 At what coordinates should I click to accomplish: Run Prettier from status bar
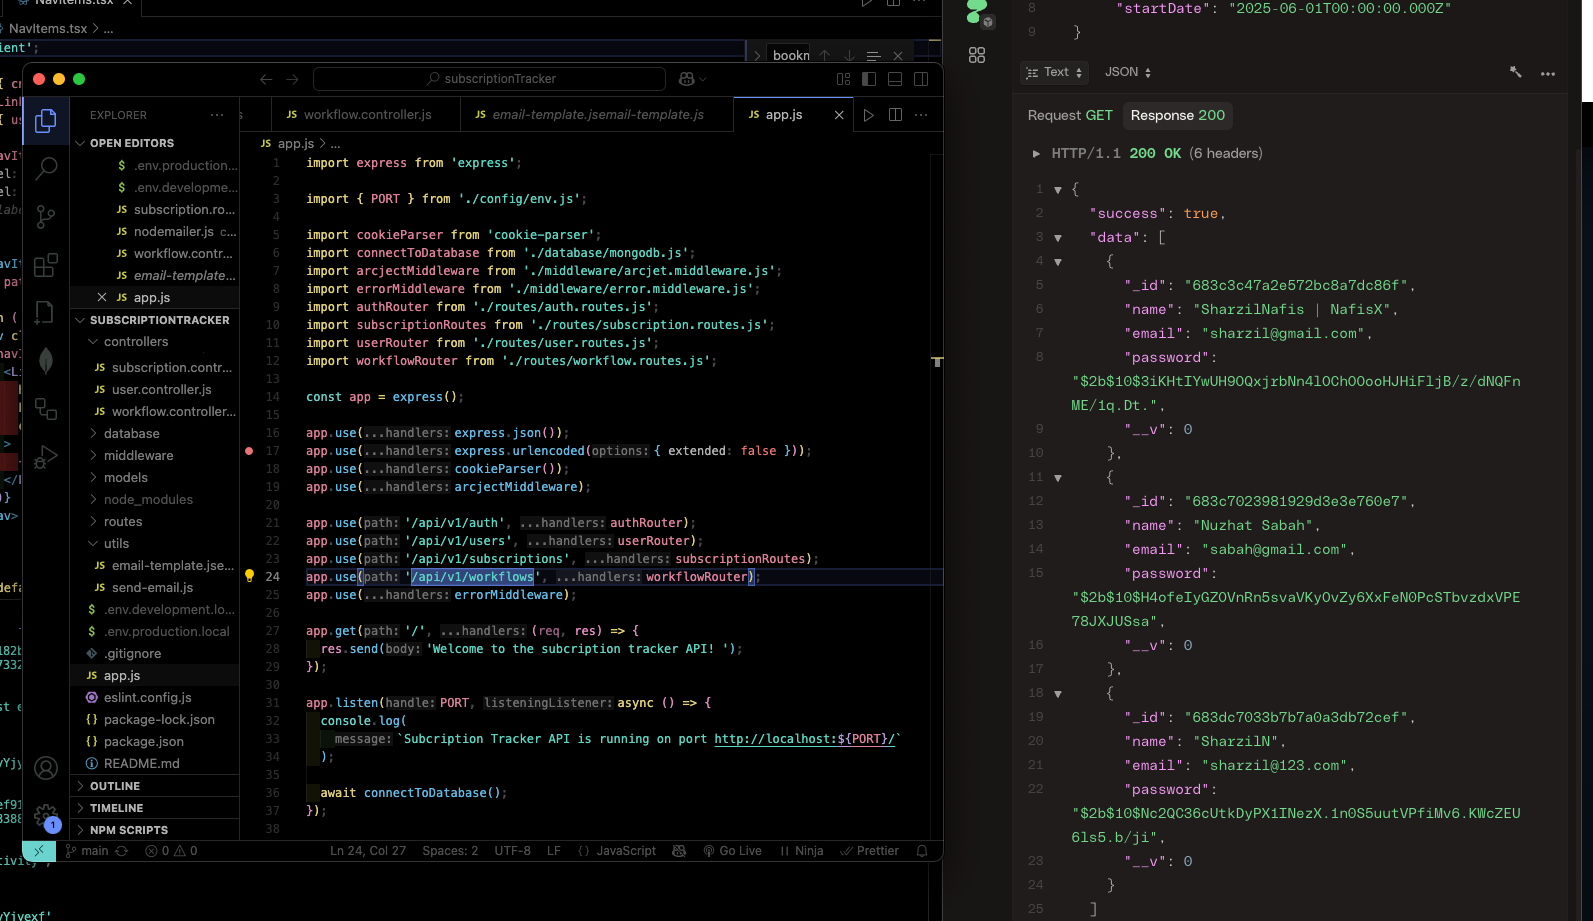click(869, 851)
